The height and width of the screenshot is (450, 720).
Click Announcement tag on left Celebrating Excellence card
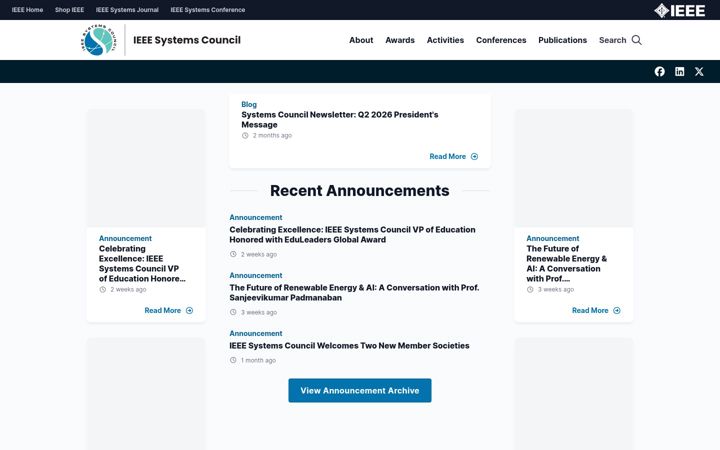coord(125,238)
